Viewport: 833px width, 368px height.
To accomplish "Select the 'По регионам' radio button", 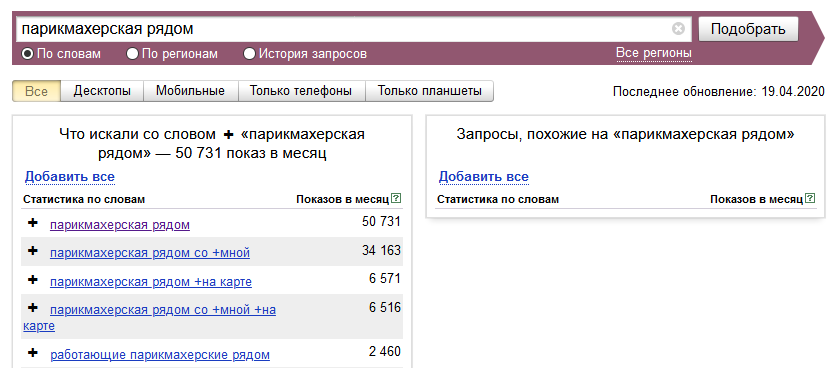I will (132, 54).
